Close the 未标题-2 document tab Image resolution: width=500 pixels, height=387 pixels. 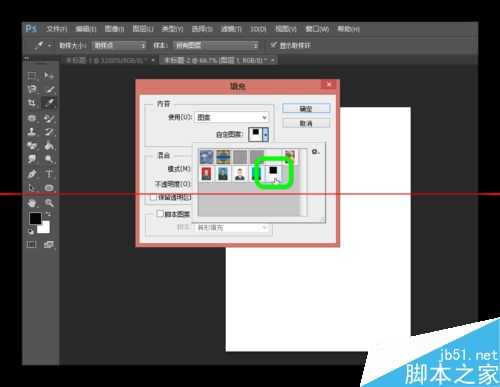coord(273,60)
